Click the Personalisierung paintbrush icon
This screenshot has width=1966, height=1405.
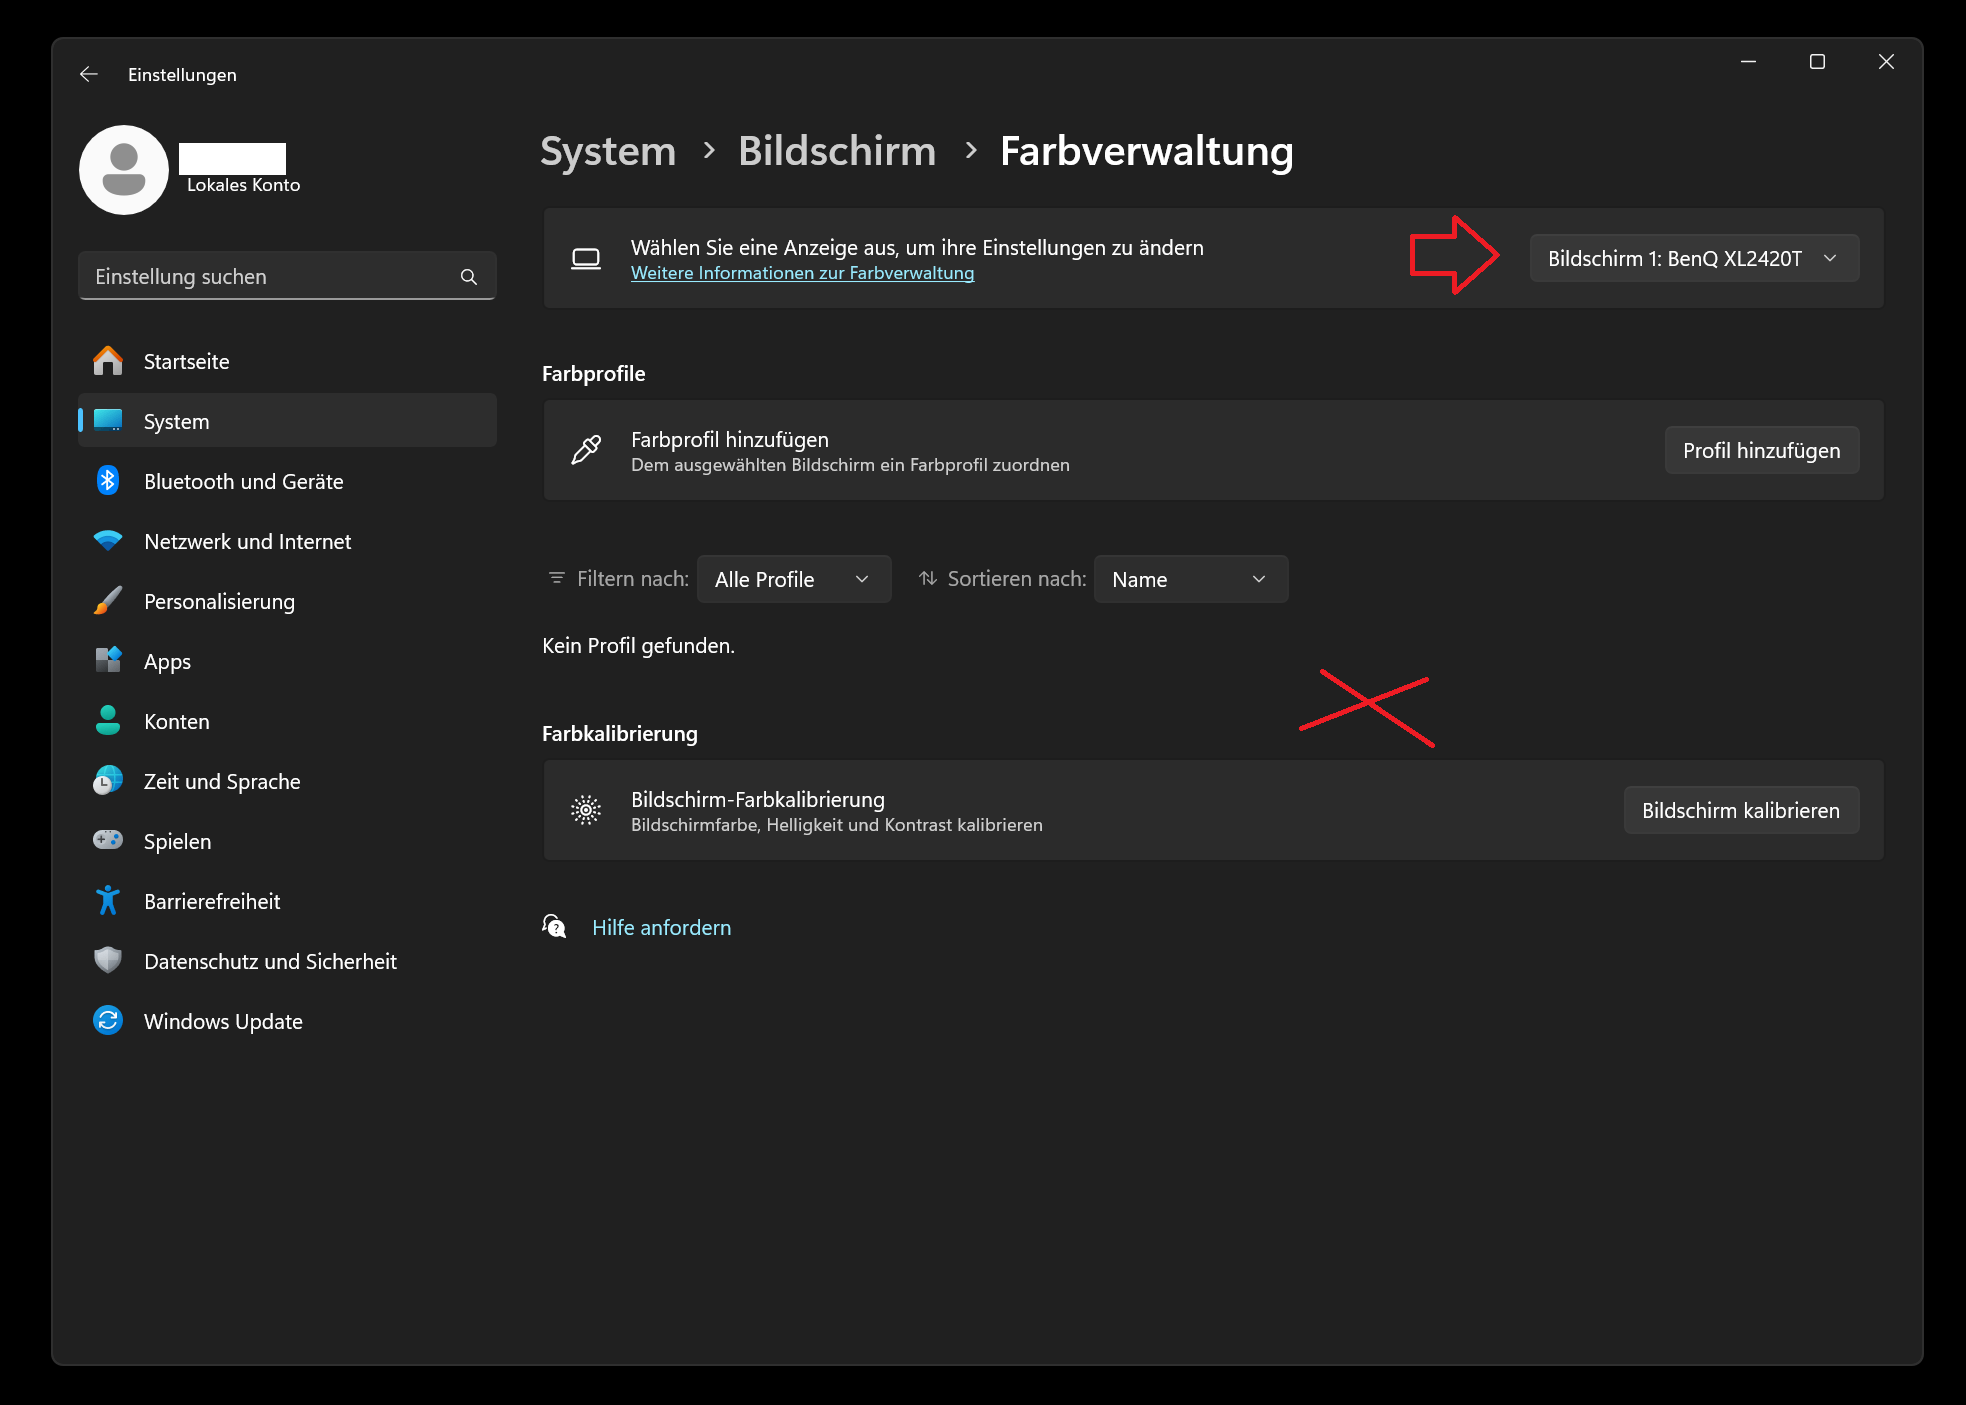(108, 601)
